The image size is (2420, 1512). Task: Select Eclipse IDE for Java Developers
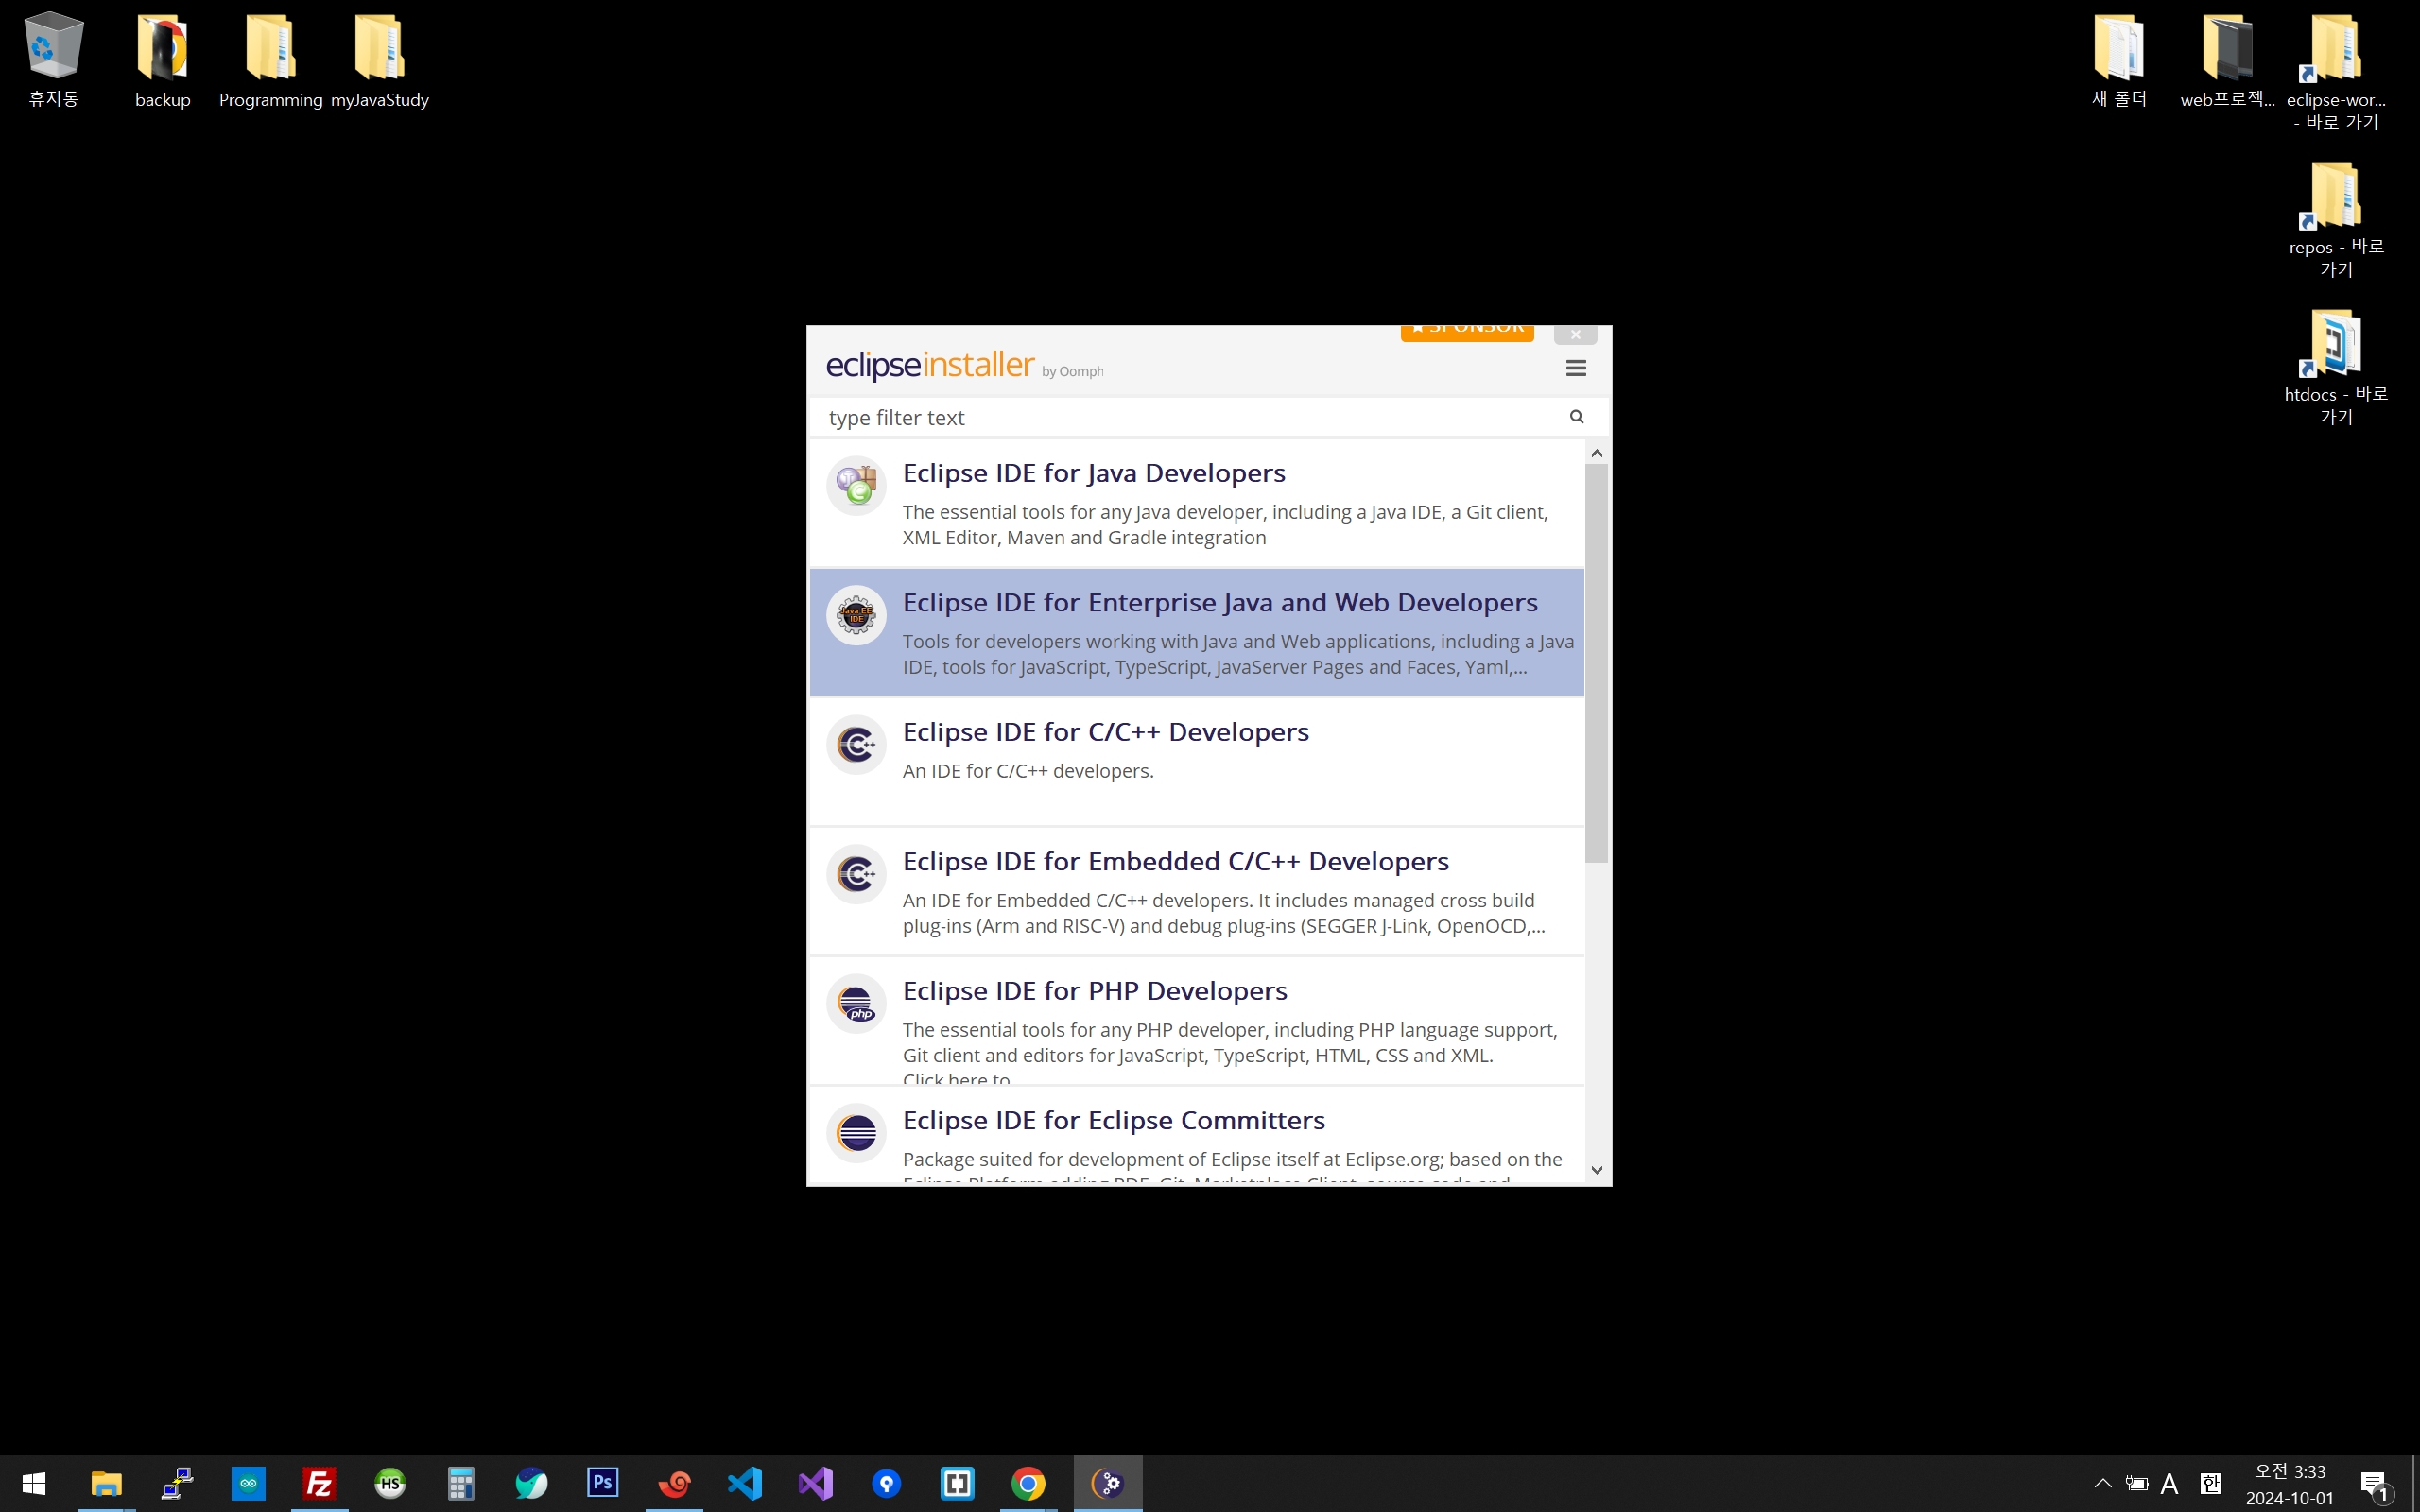click(1093, 473)
